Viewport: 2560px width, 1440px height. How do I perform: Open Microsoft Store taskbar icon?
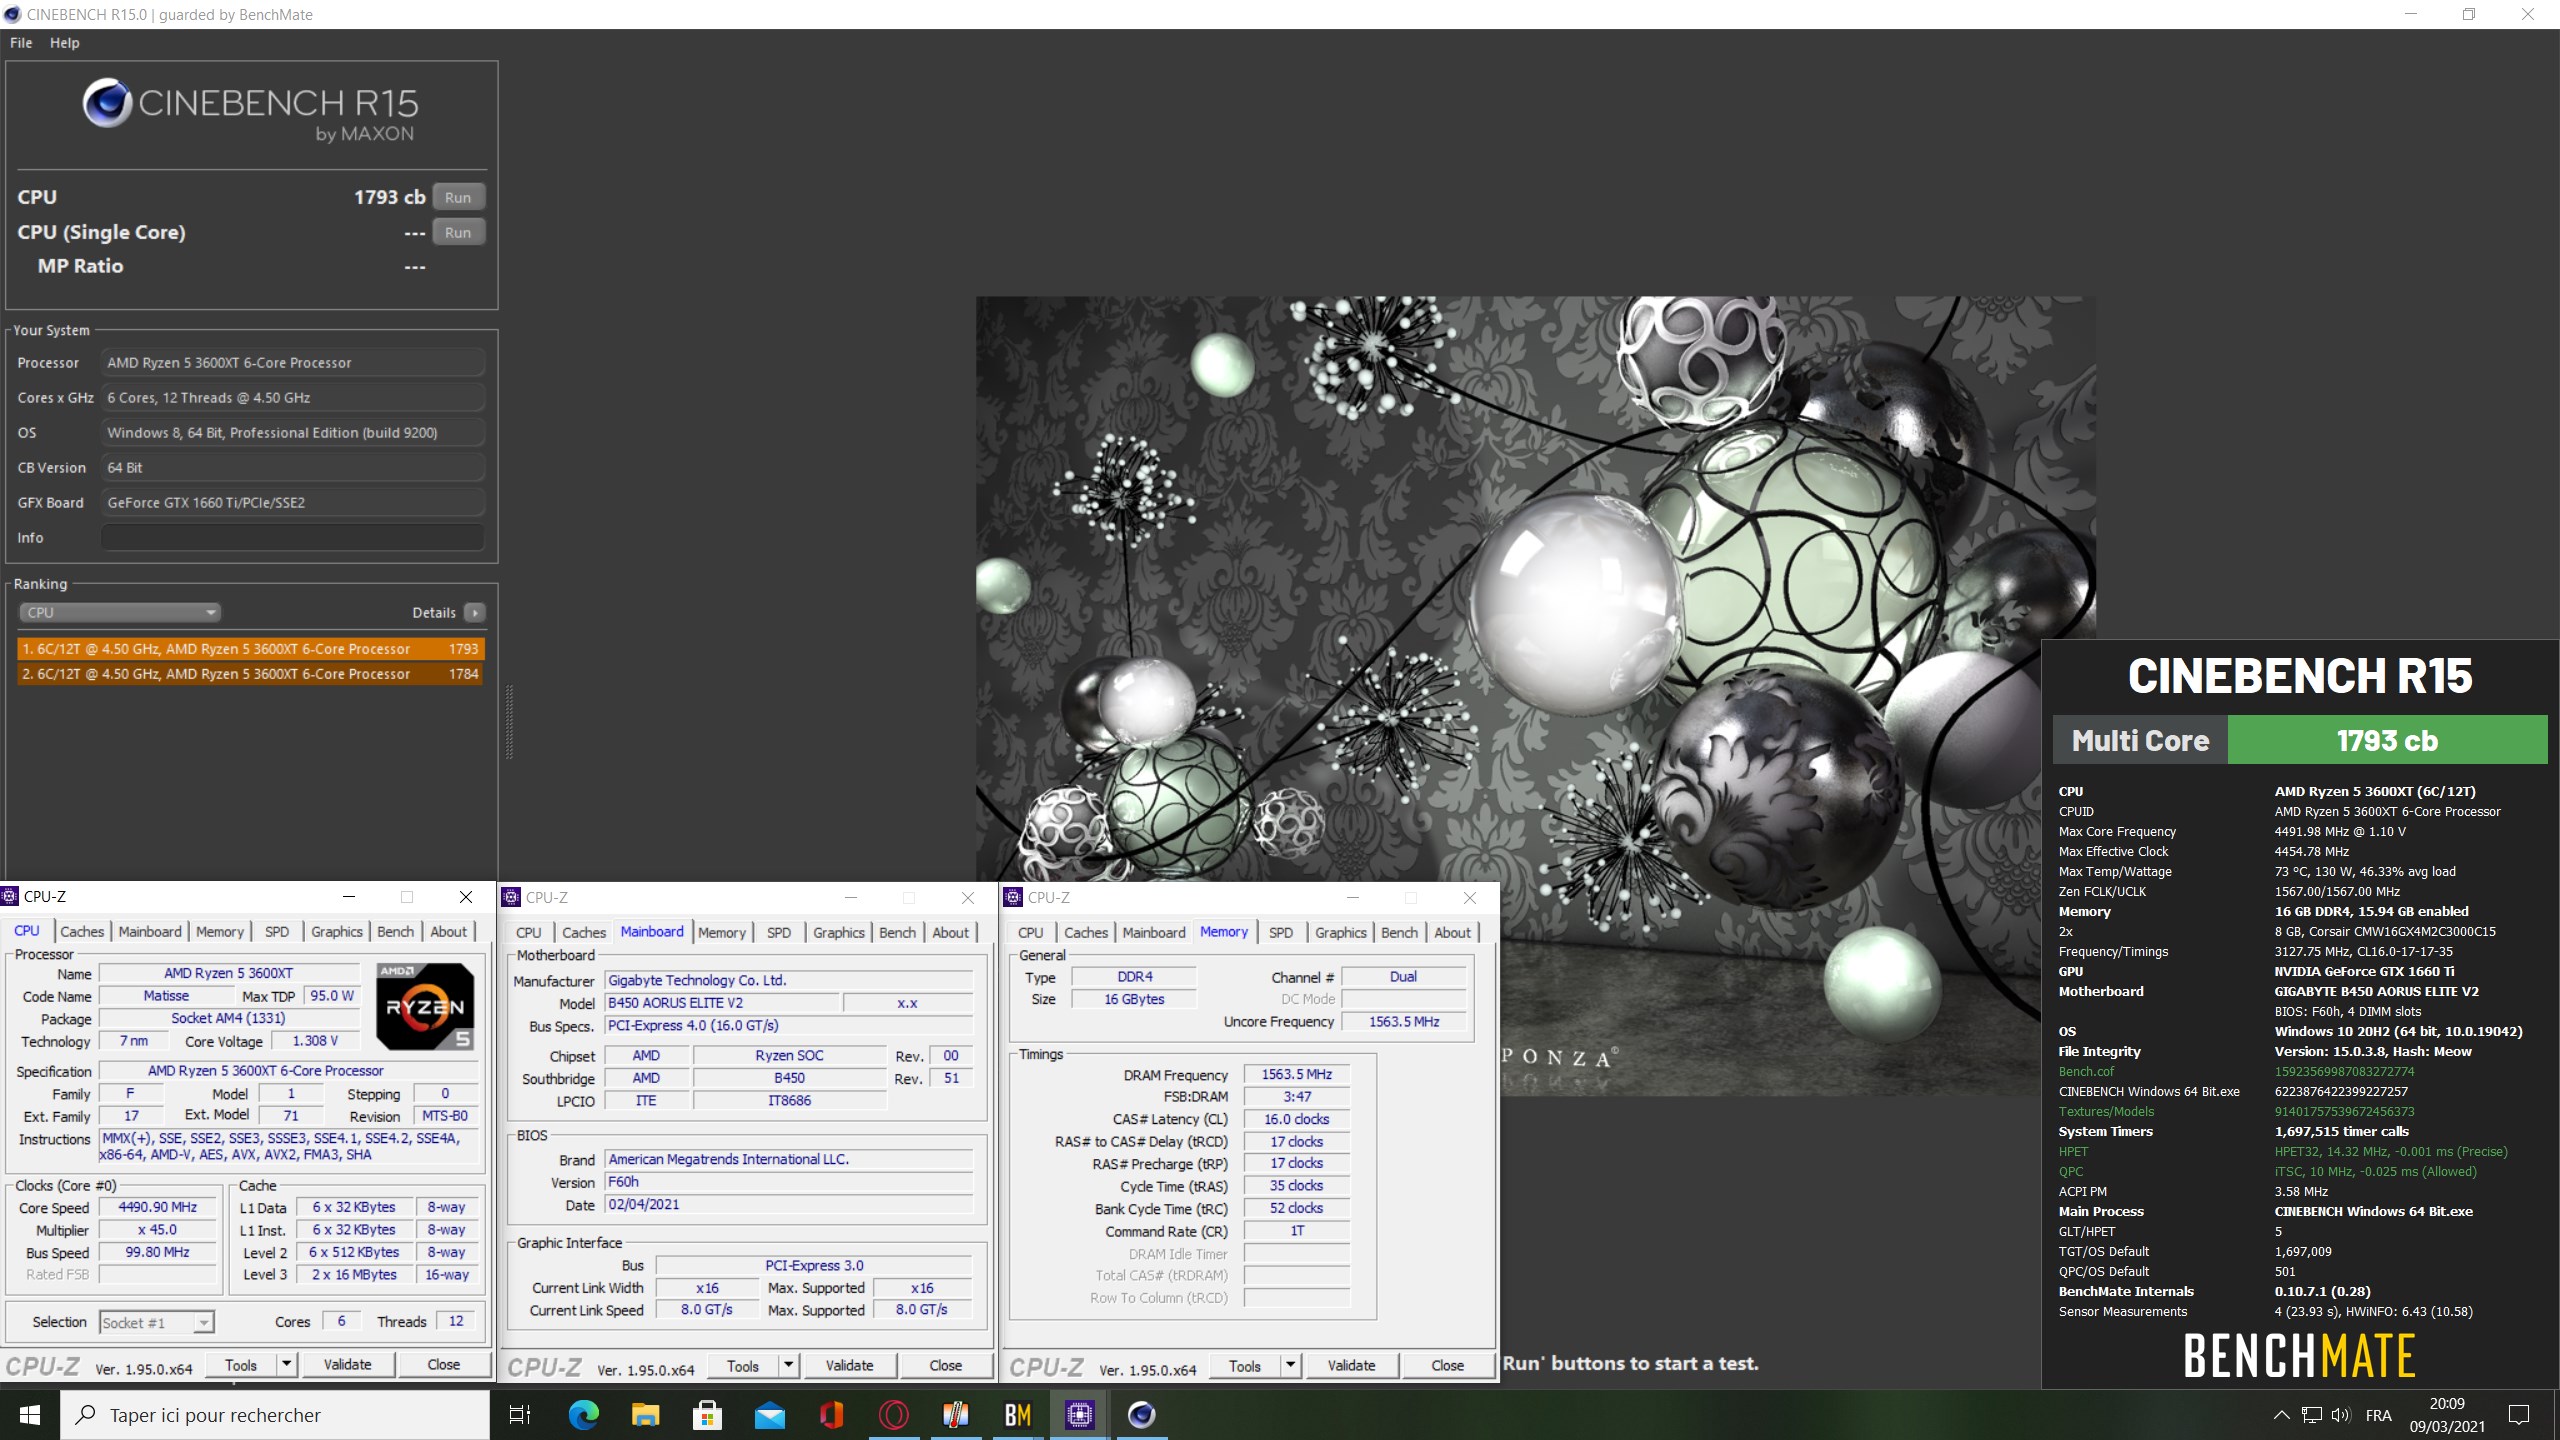(707, 1415)
